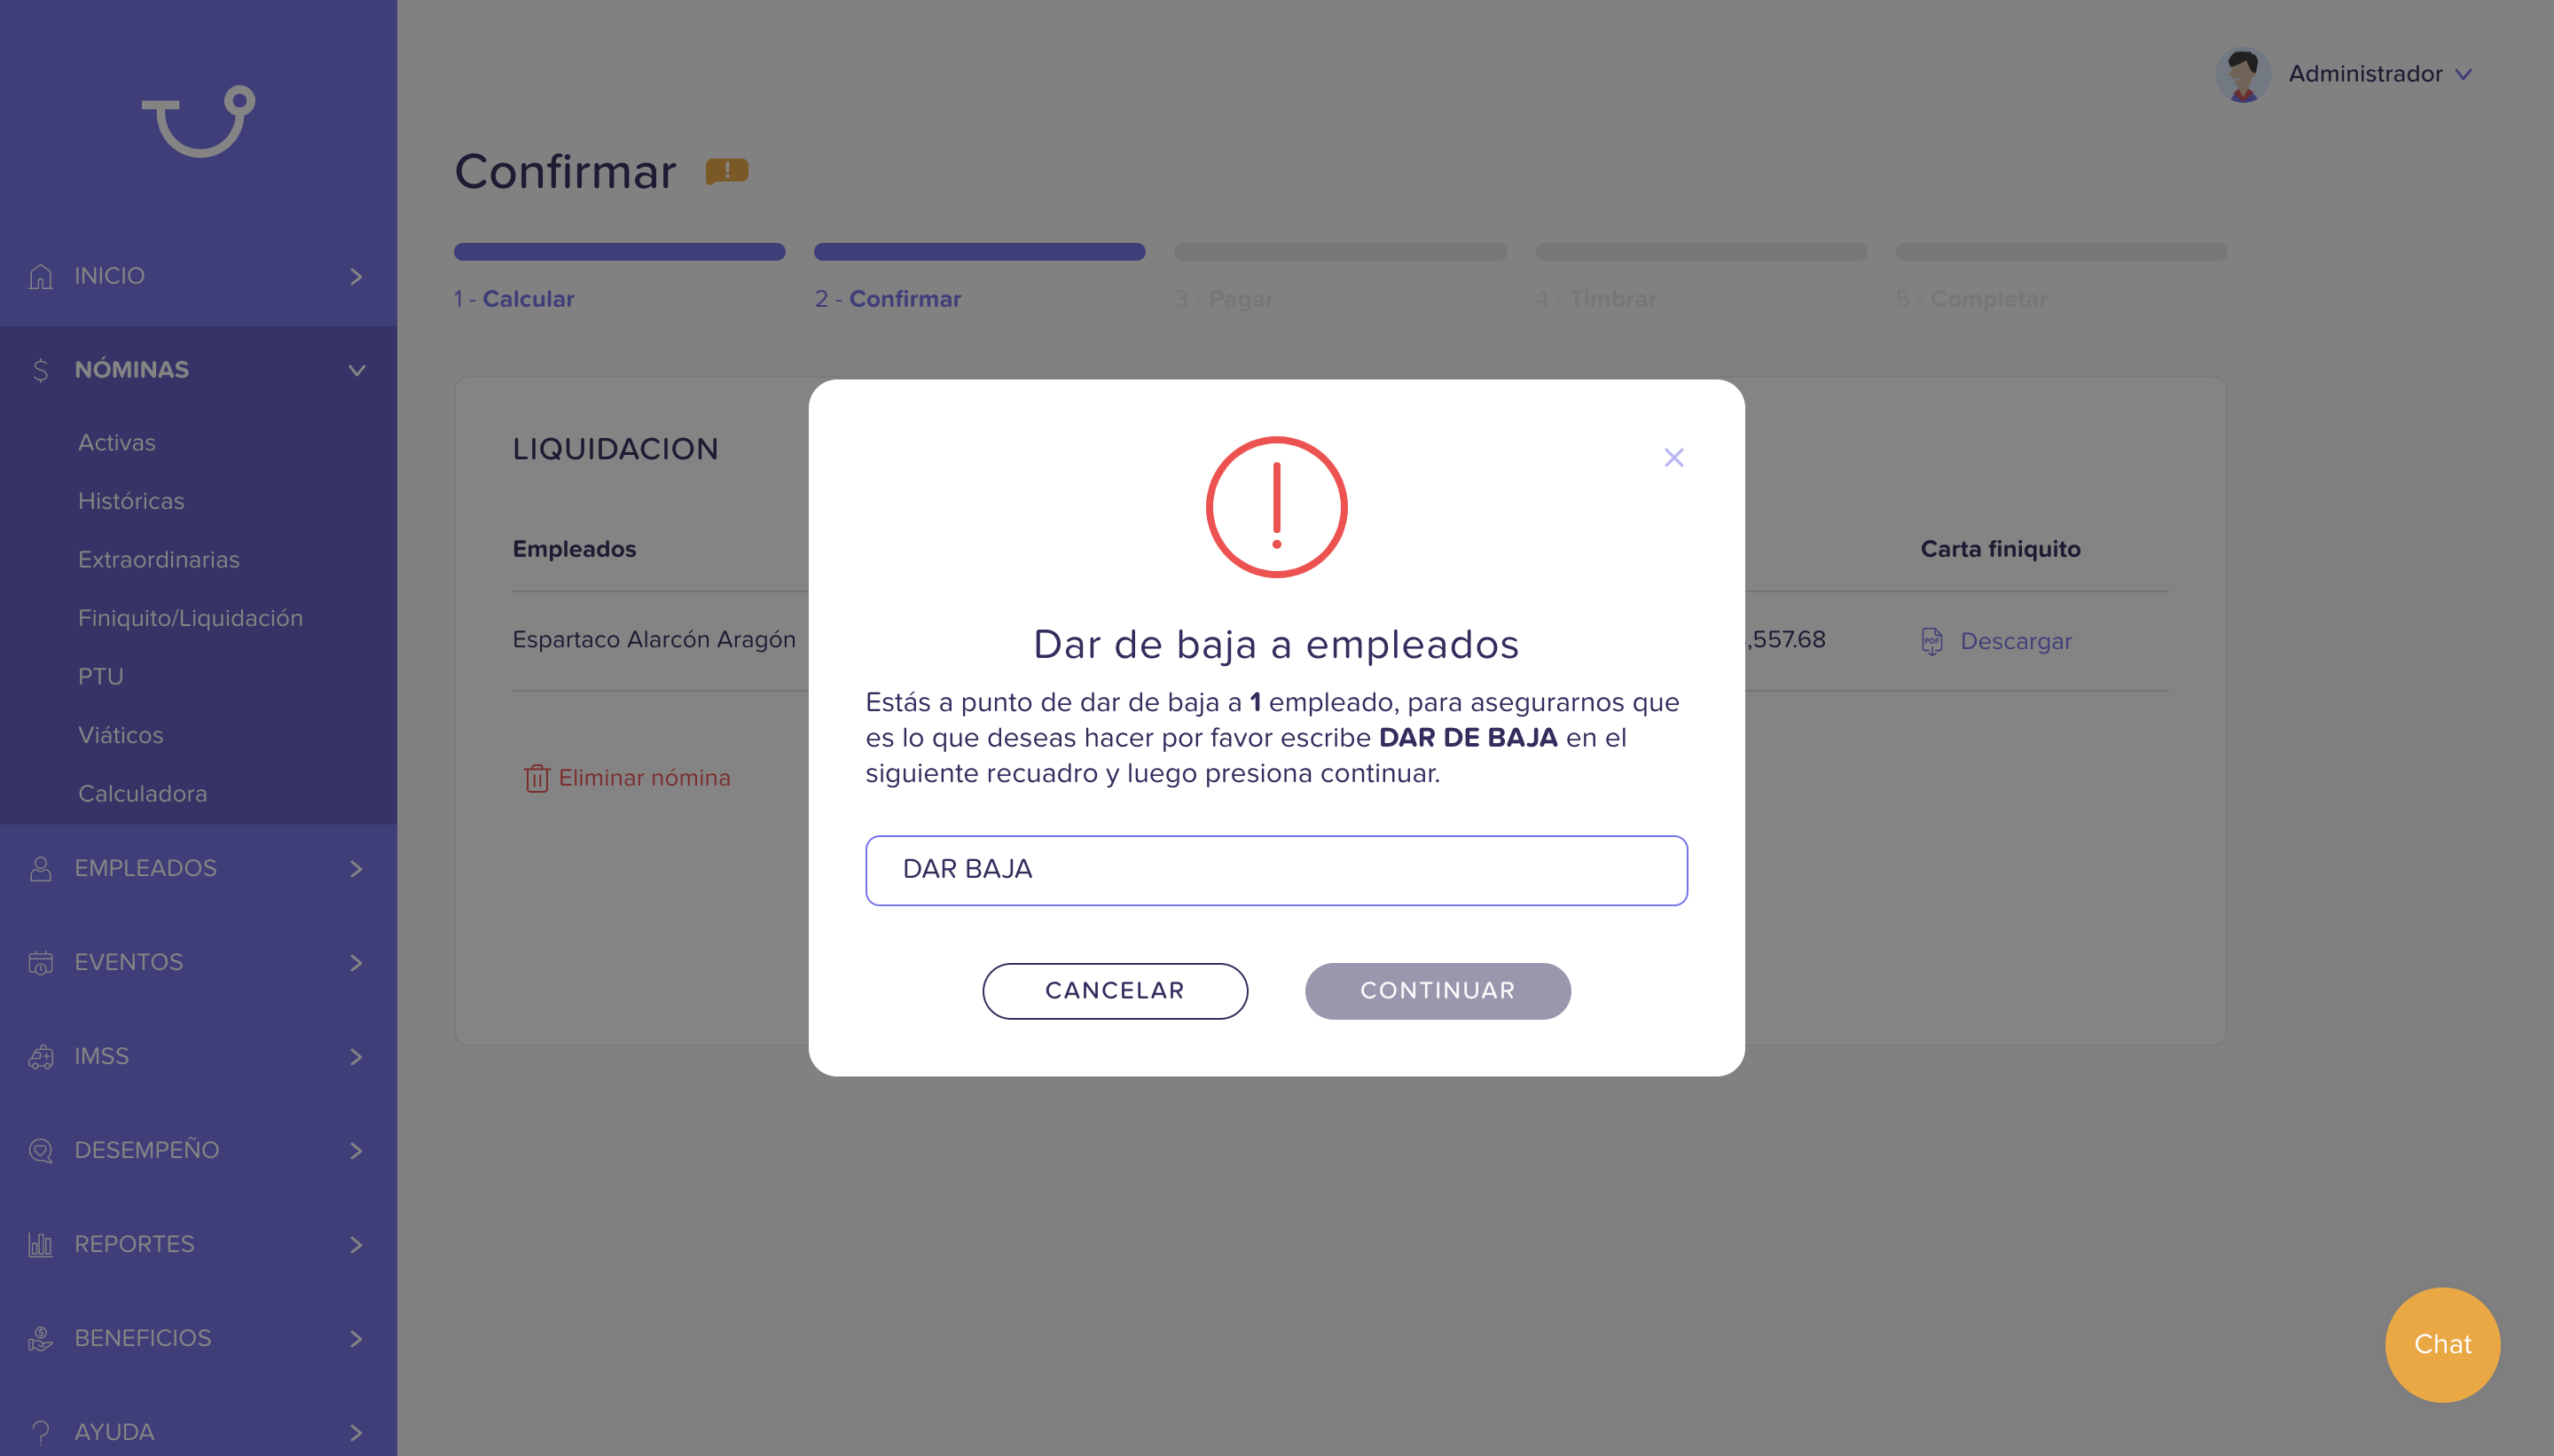Click the CANCELAR button

tap(1115, 991)
